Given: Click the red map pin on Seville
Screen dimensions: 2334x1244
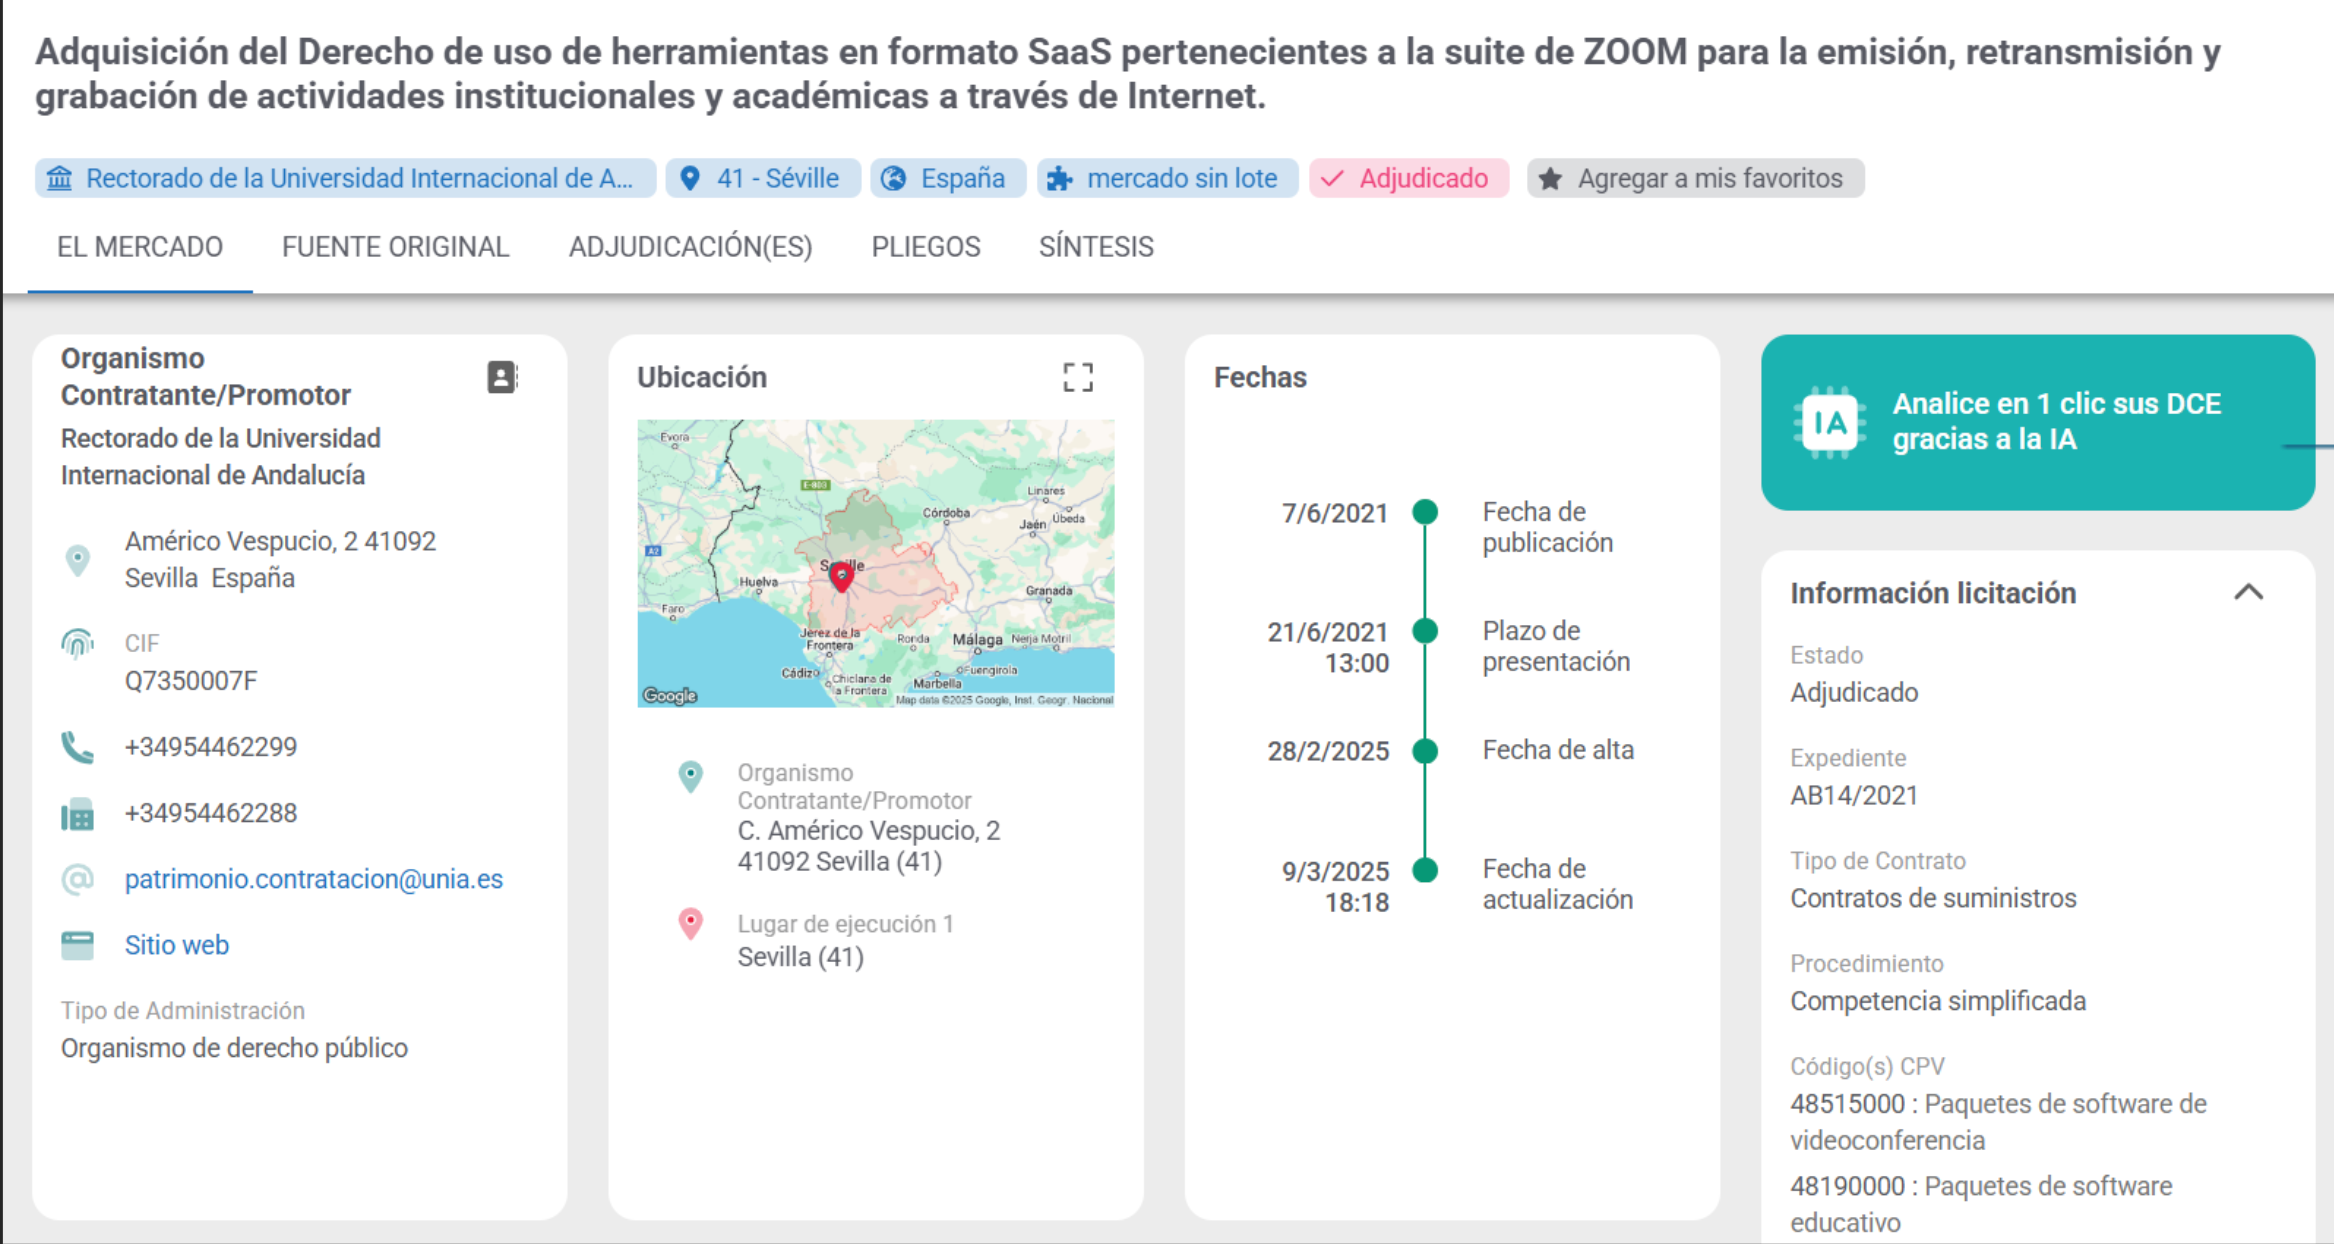Looking at the screenshot, I should tap(842, 576).
